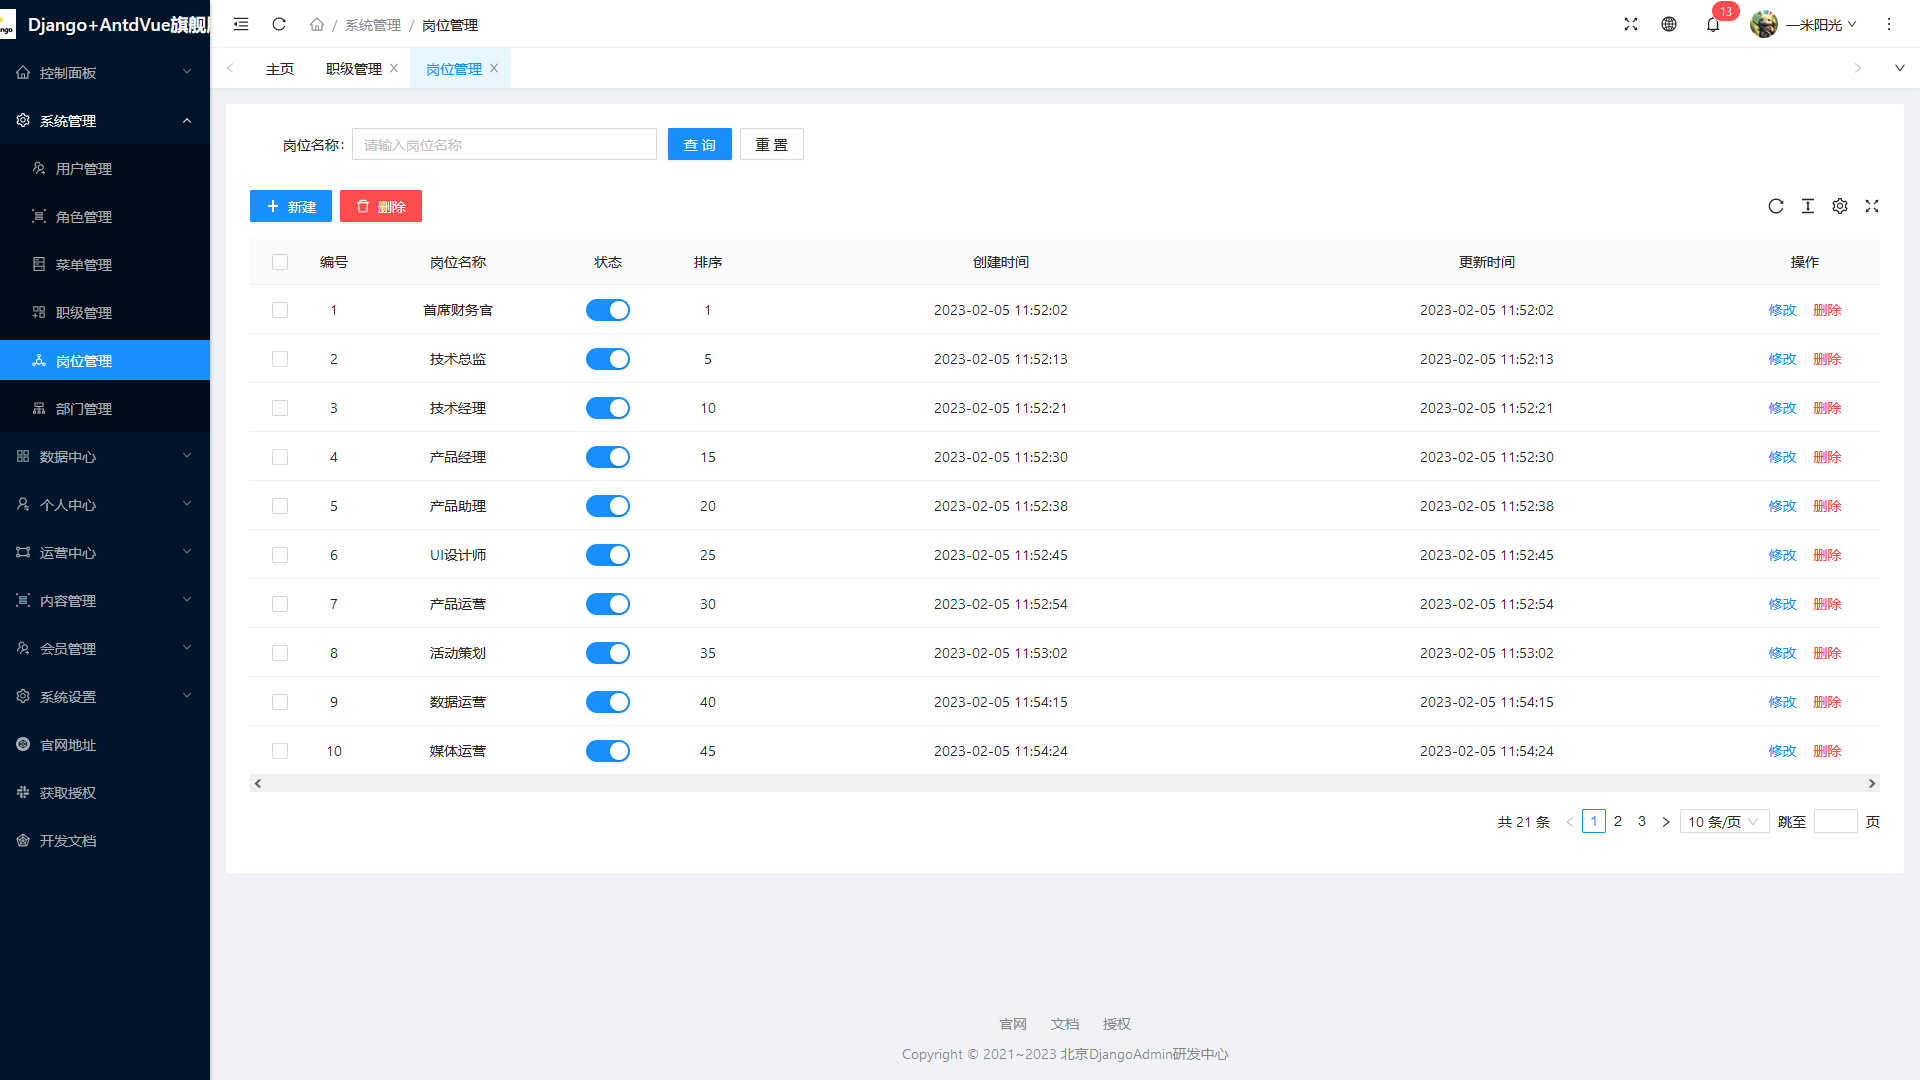Screen dimensions: 1920x1080
Task: Open the table density (row height) icon
Action: [x=1808, y=206]
